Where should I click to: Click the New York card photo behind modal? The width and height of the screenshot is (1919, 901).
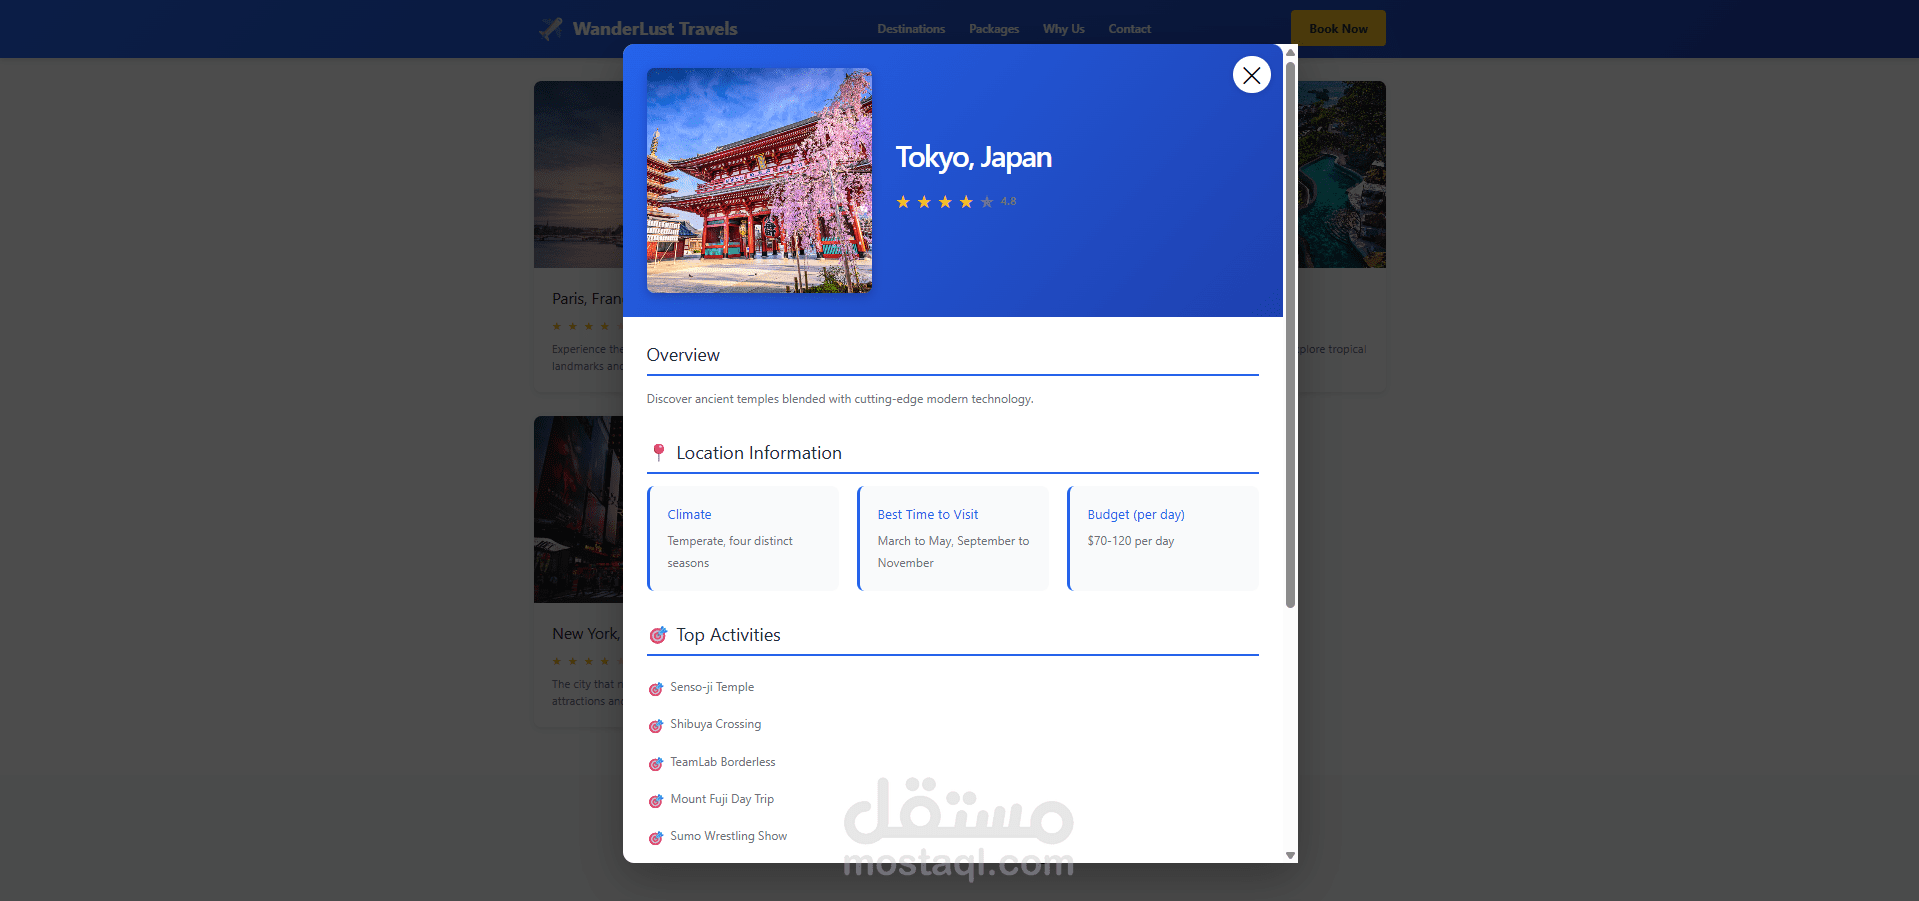tap(578, 509)
